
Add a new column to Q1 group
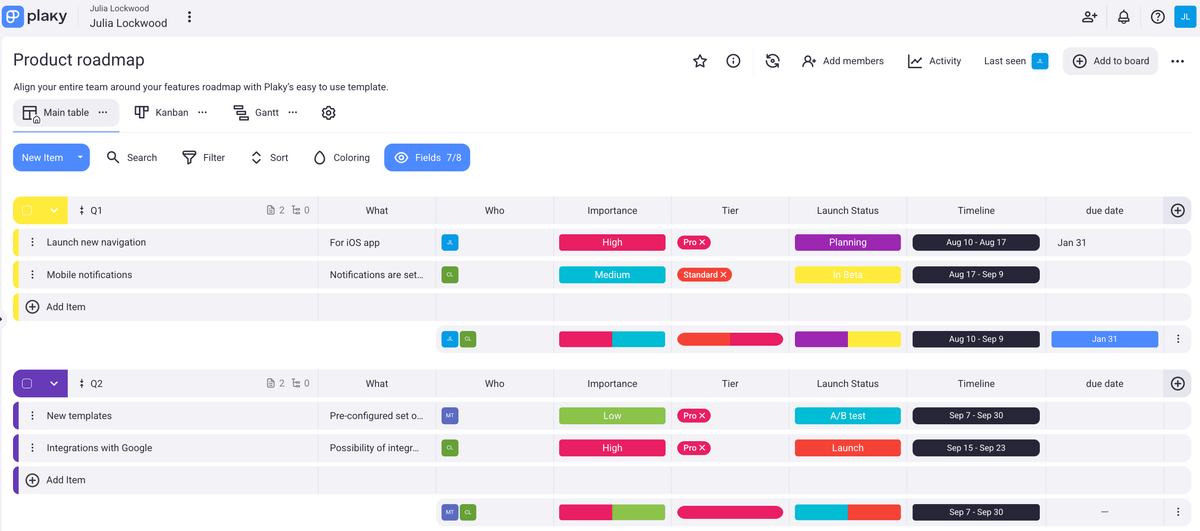[1177, 211]
